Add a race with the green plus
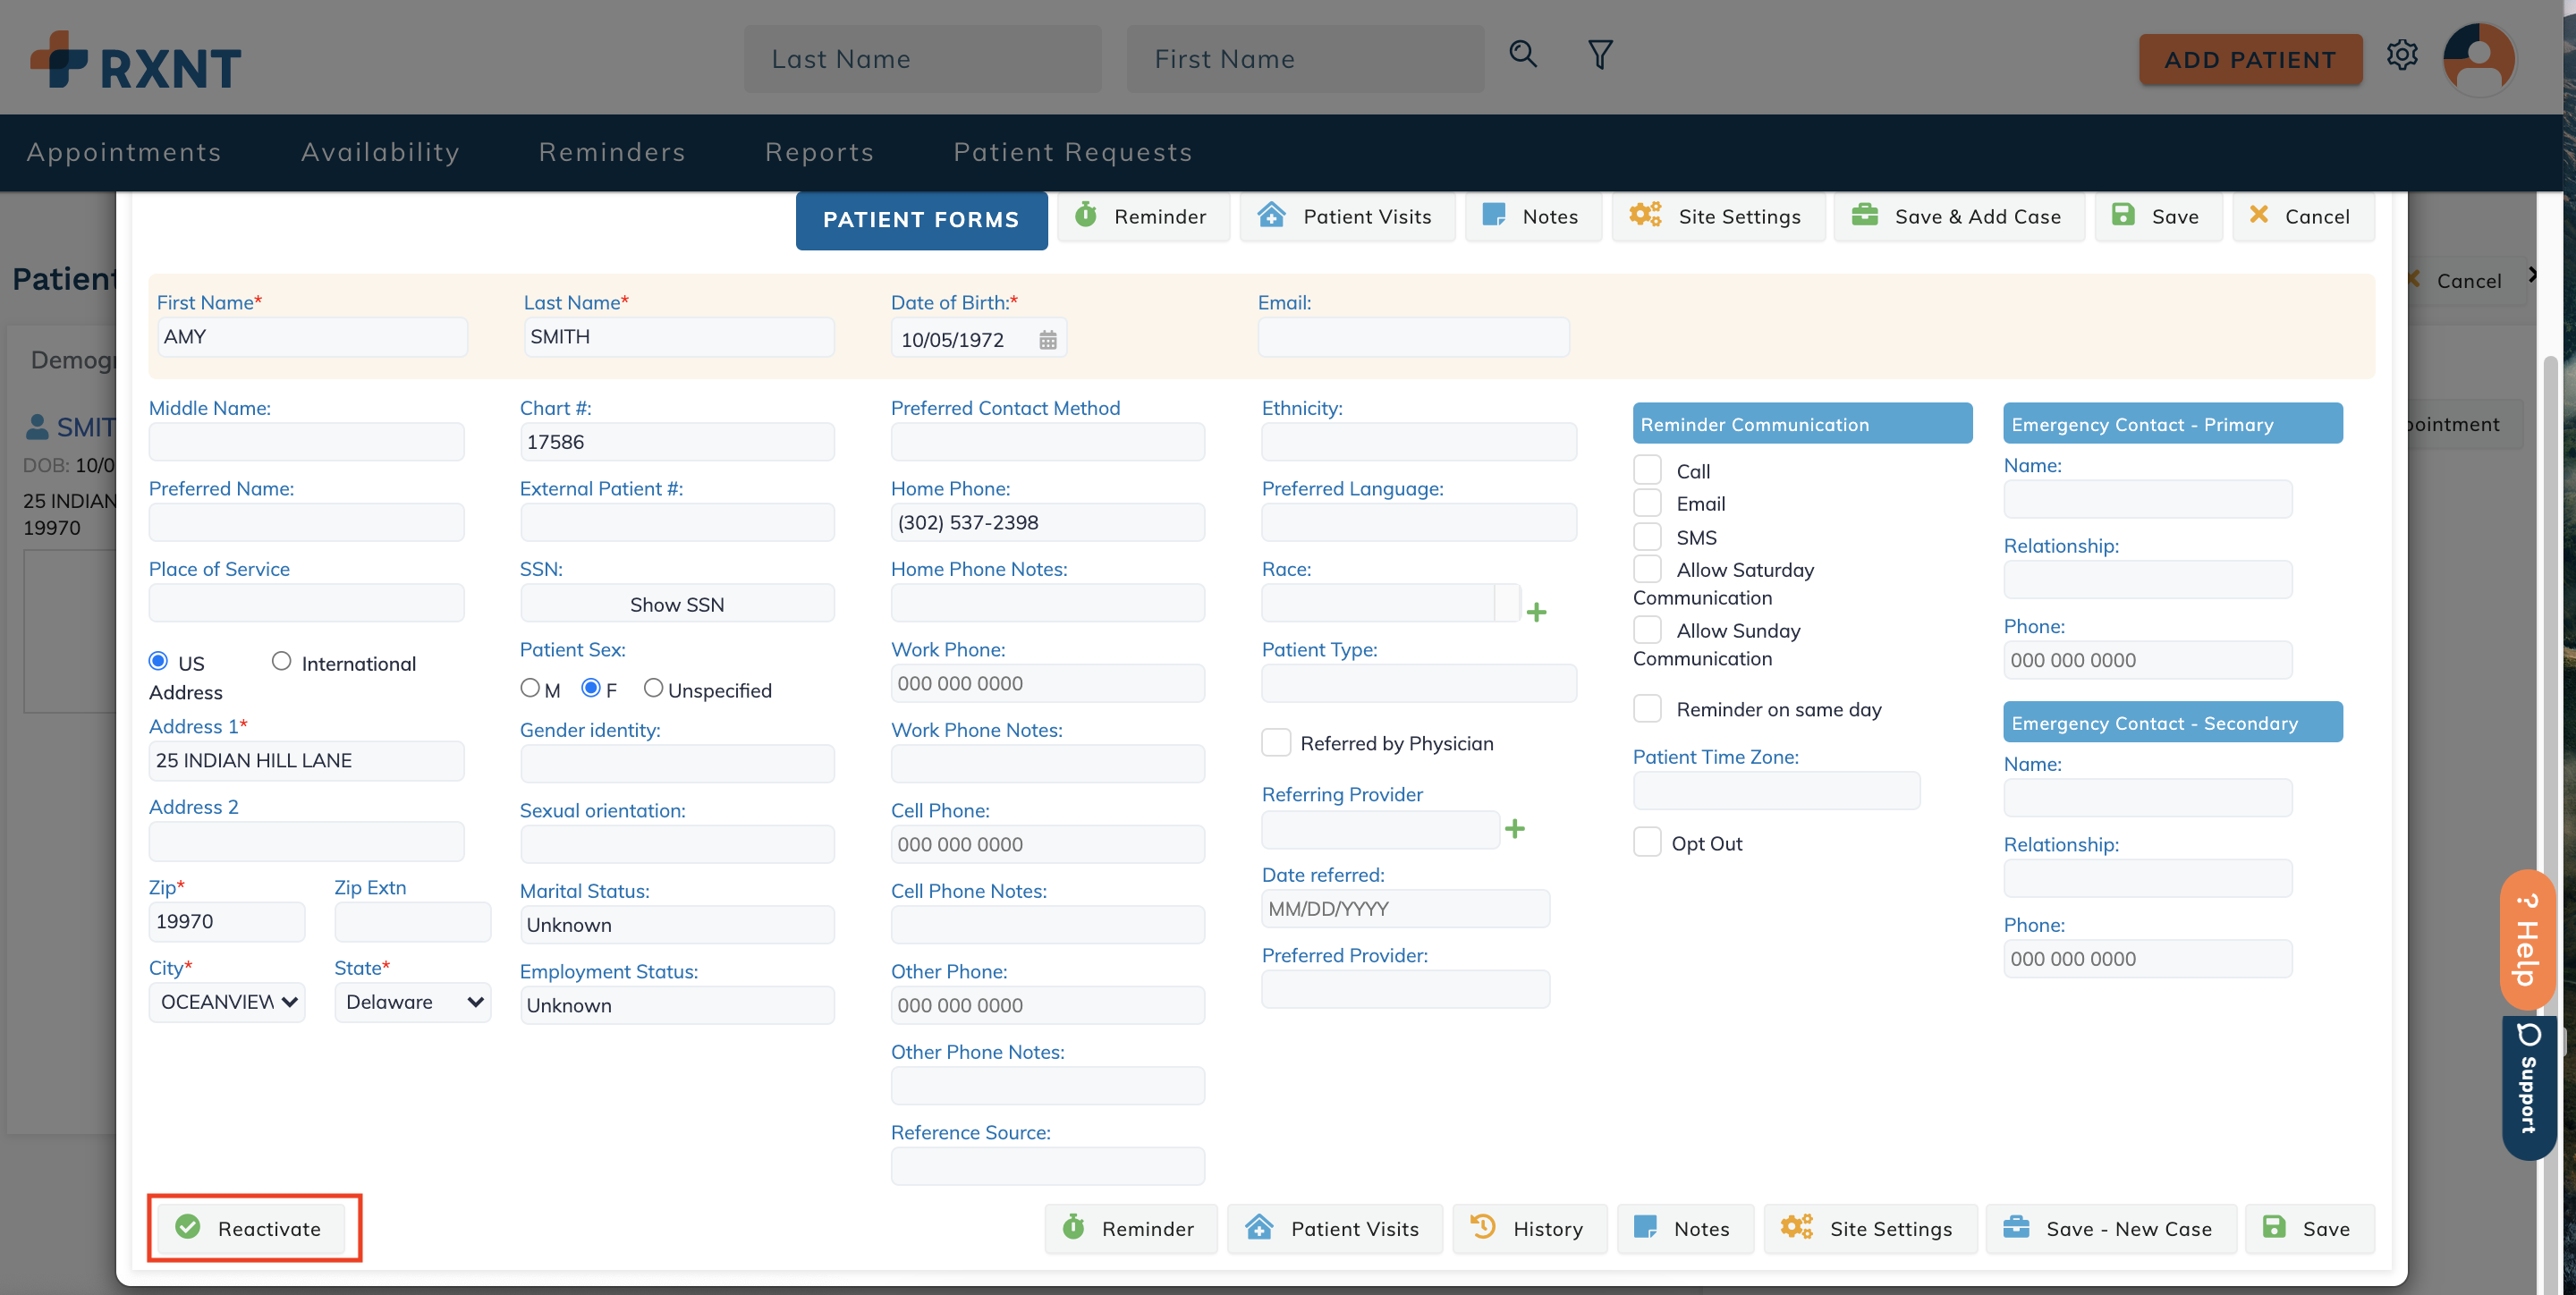2576x1295 pixels. 1537,612
